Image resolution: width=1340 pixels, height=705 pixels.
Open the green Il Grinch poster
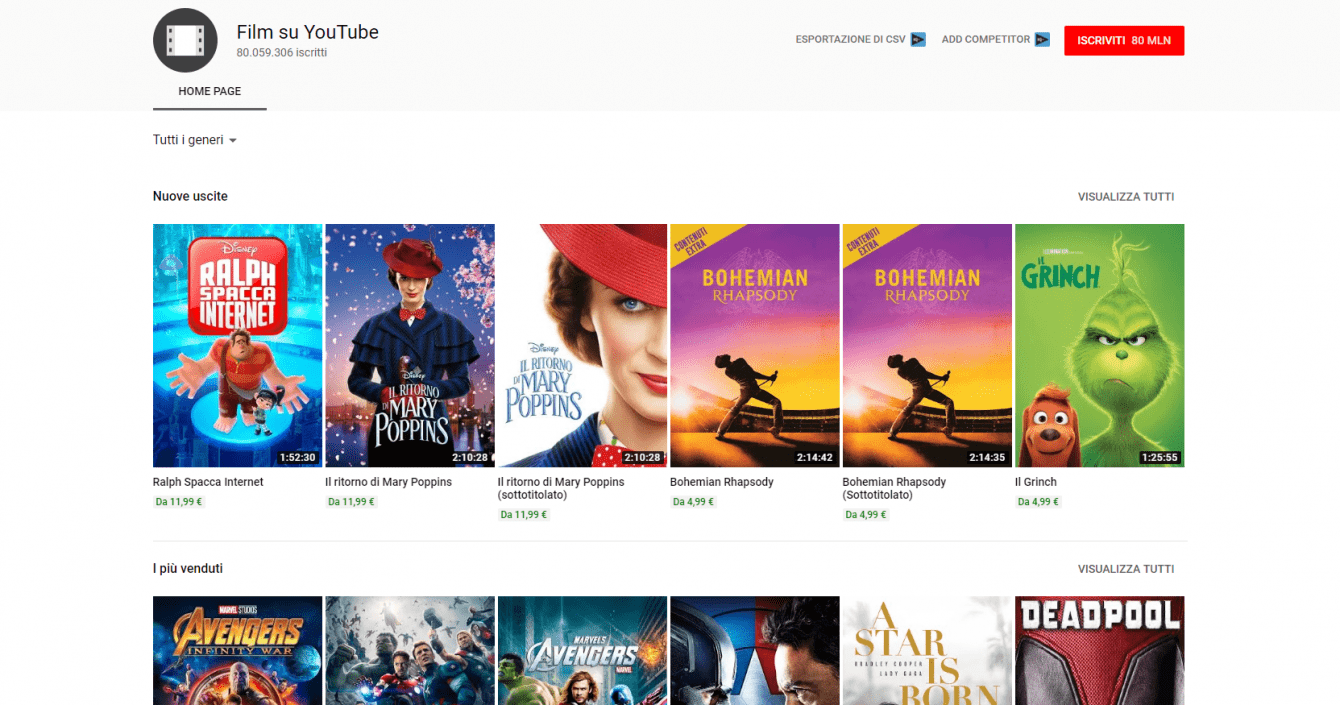1100,345
